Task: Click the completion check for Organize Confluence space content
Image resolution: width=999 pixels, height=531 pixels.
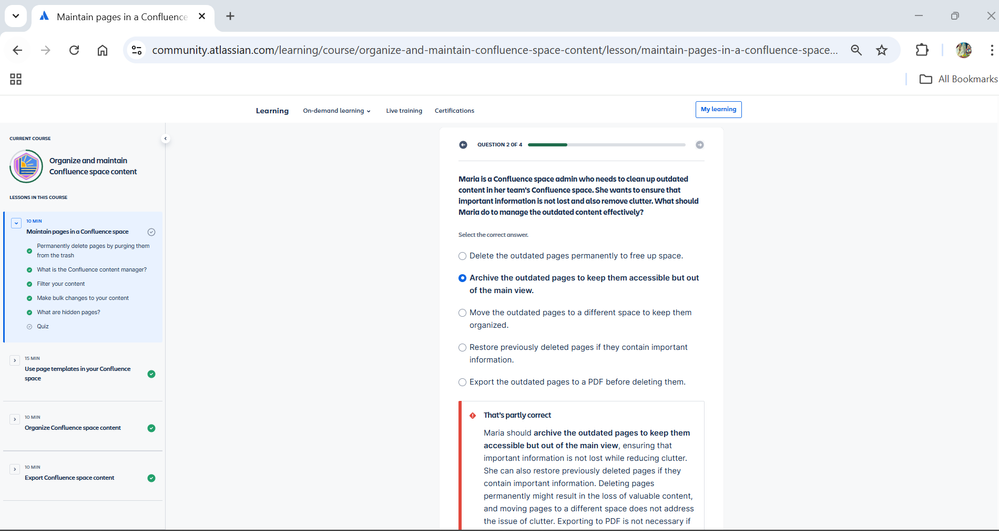Action: click(151, 428)
